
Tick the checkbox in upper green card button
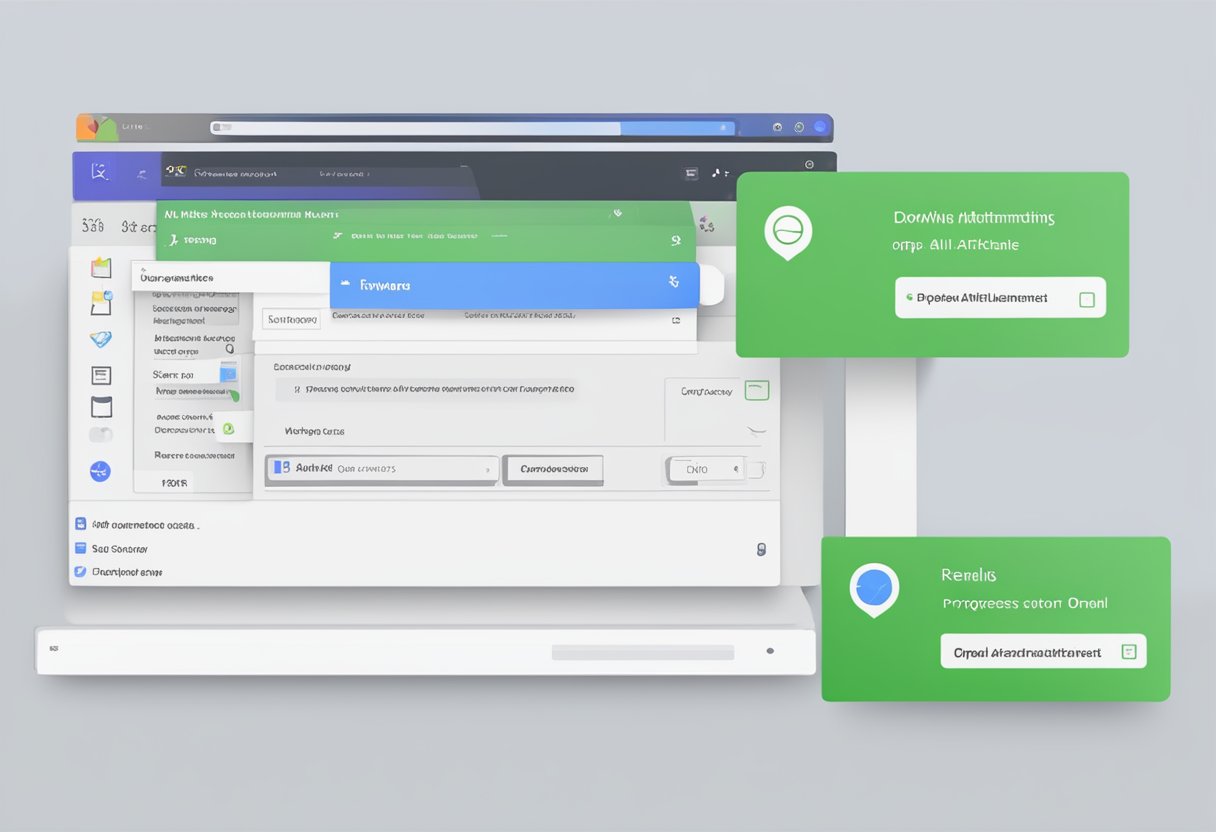1086,299
